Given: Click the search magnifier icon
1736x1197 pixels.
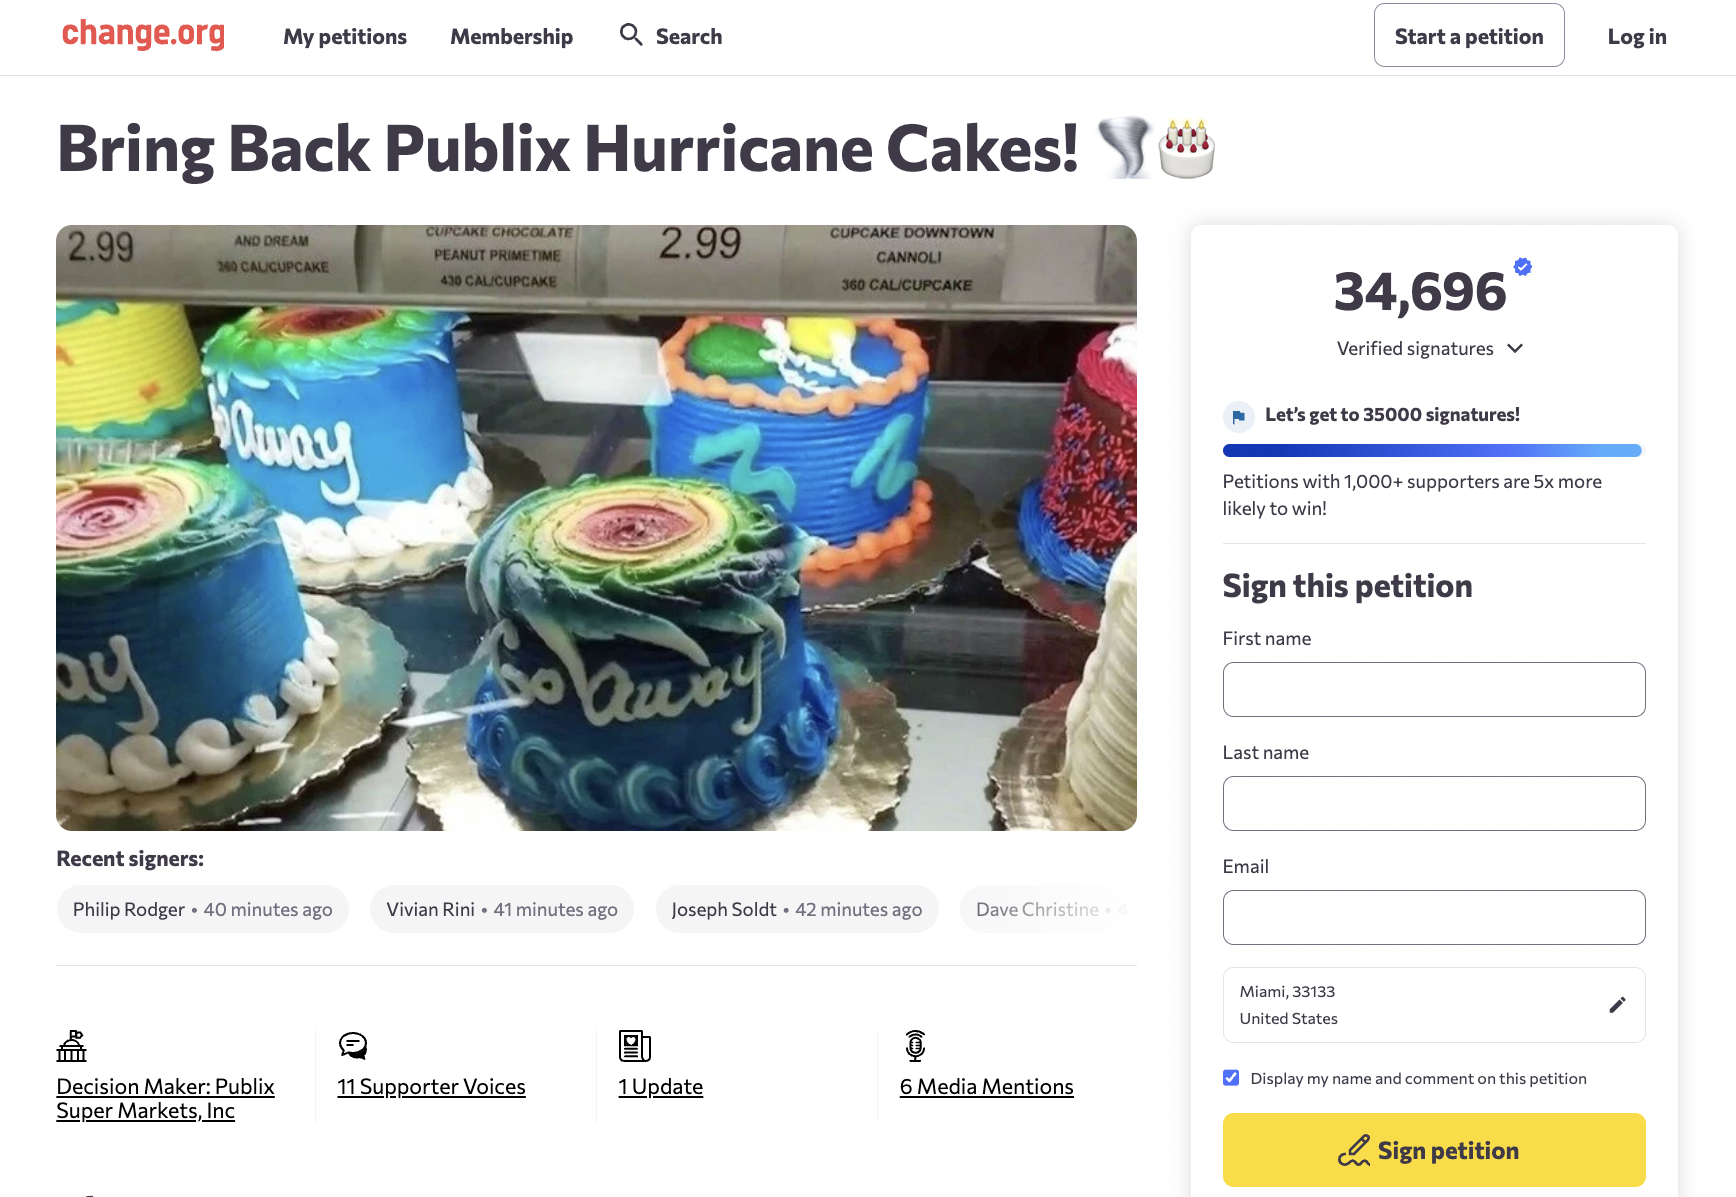Looking at the screenshot, I should click(x=630, y=35).
